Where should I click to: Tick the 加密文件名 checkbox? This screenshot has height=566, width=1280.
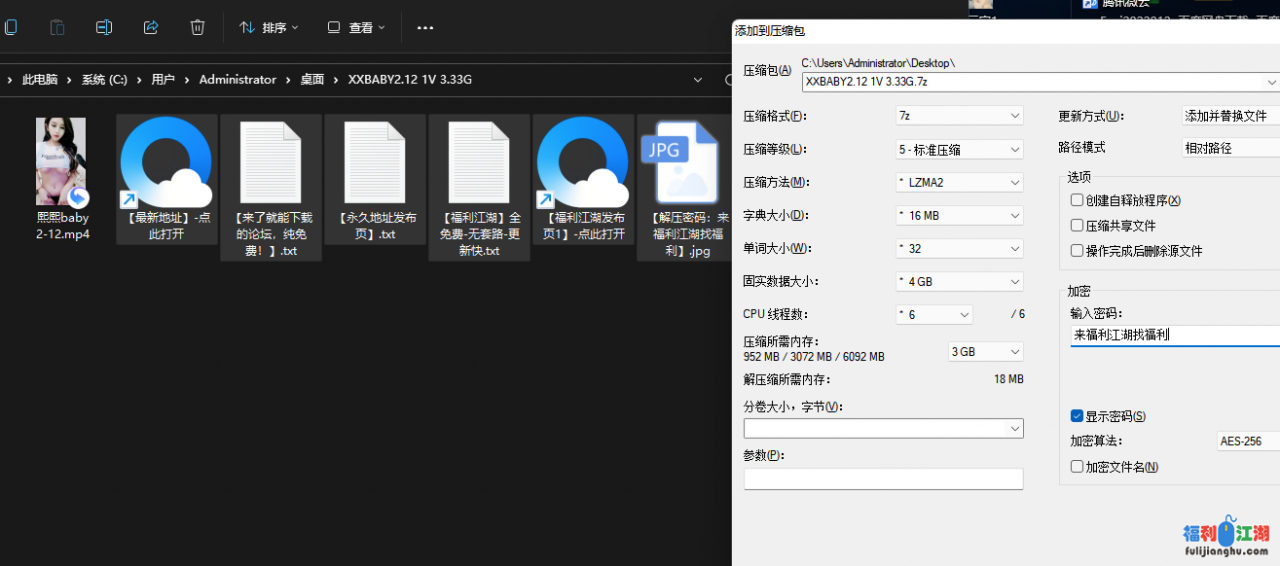coord(1077,467)
